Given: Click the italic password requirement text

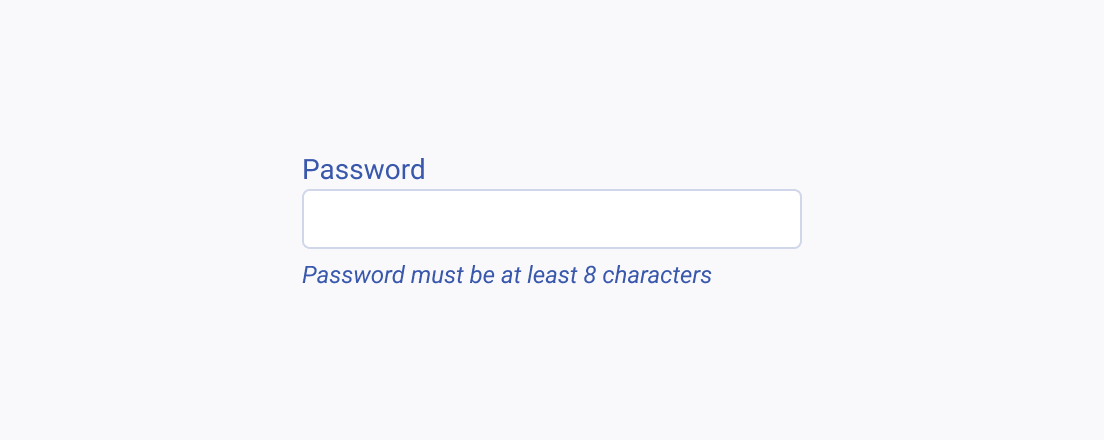Looking at the screenshot, I should [507, 275].
